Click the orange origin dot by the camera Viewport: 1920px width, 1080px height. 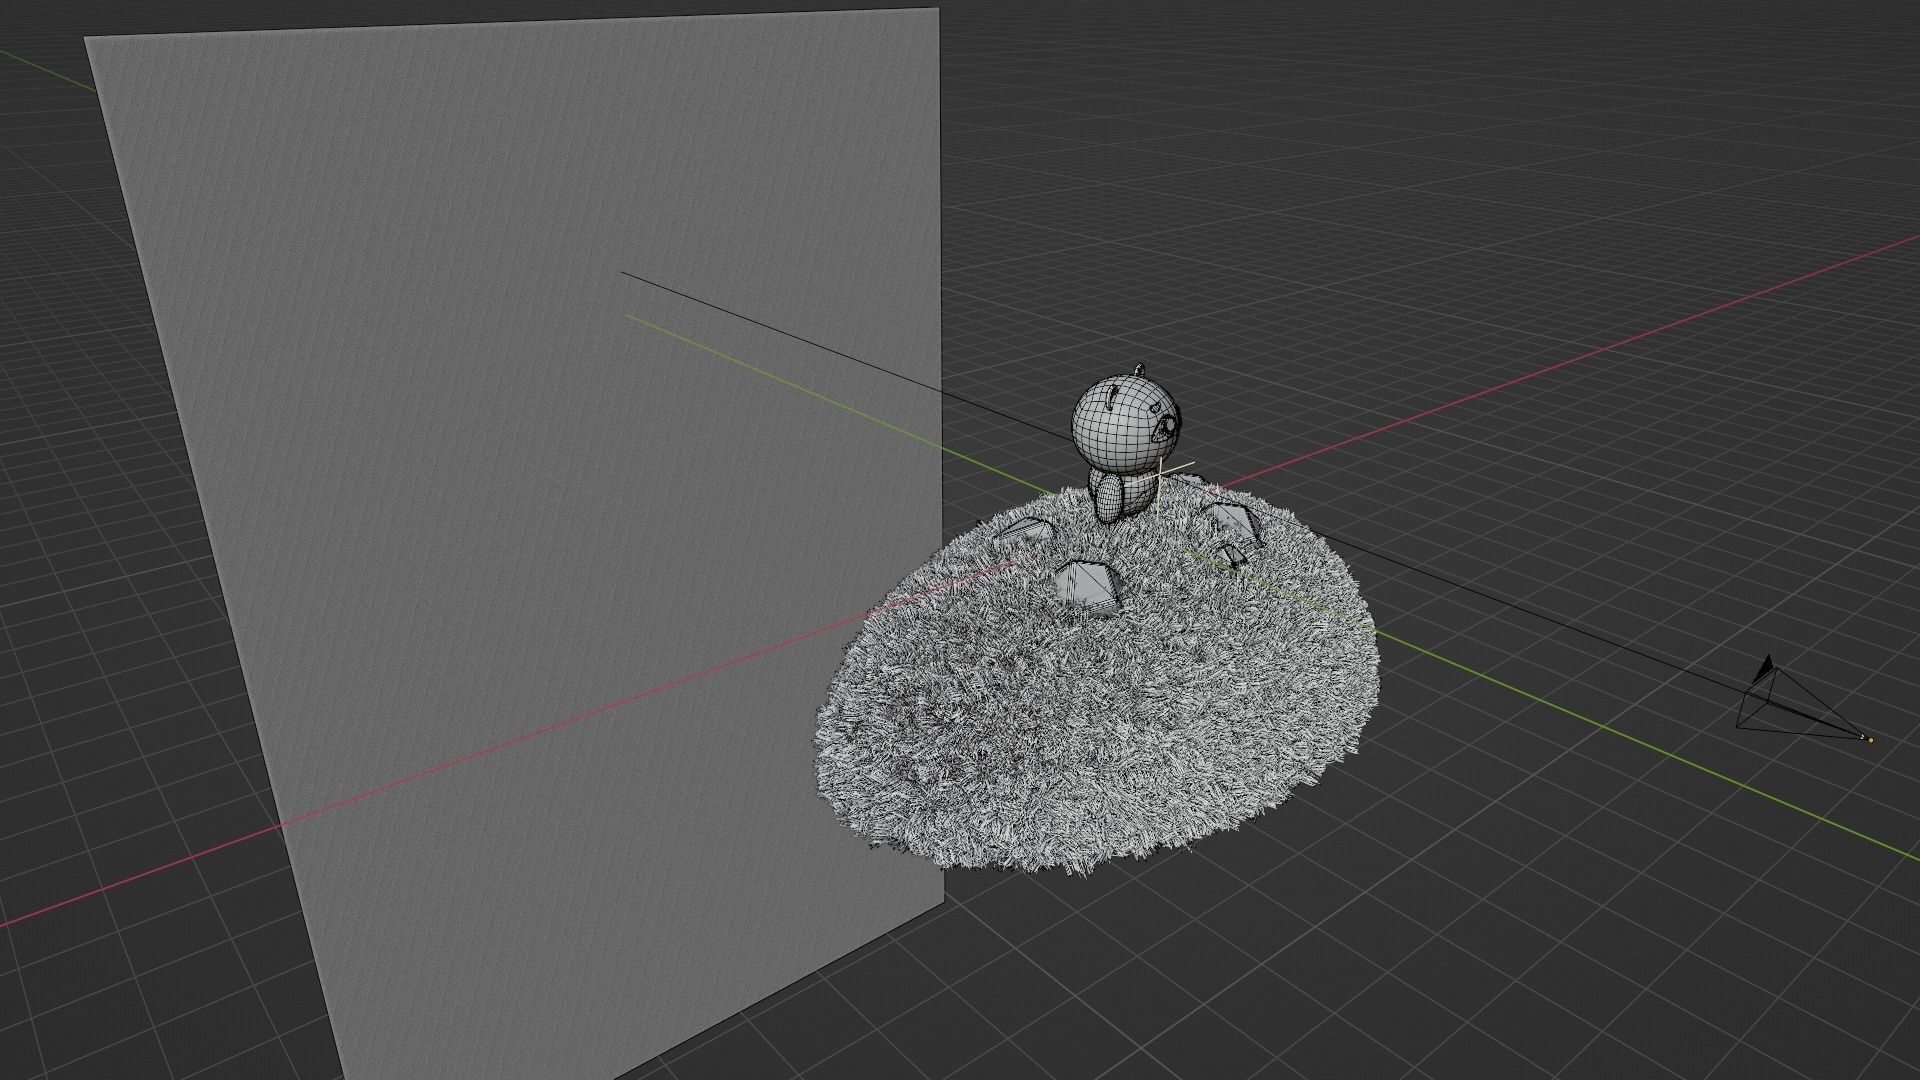[x=1871, y=740]
